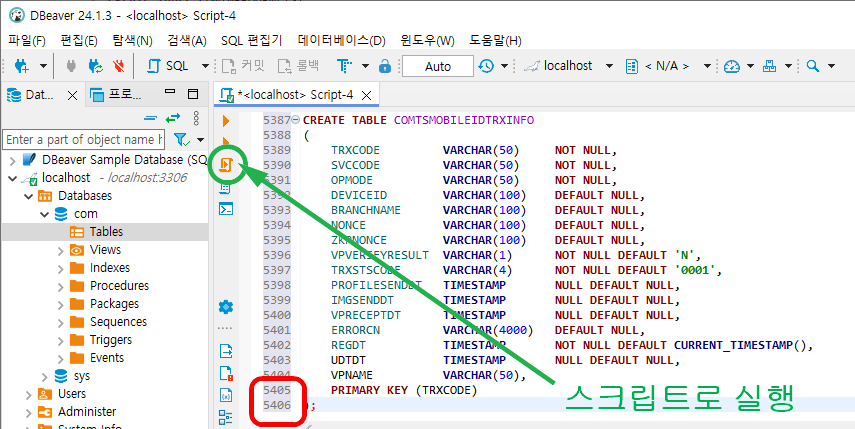Image resolution: width=855 pixels, height=429 pixels.
Task: Collapse the com database node
Action: click(45, 214)
